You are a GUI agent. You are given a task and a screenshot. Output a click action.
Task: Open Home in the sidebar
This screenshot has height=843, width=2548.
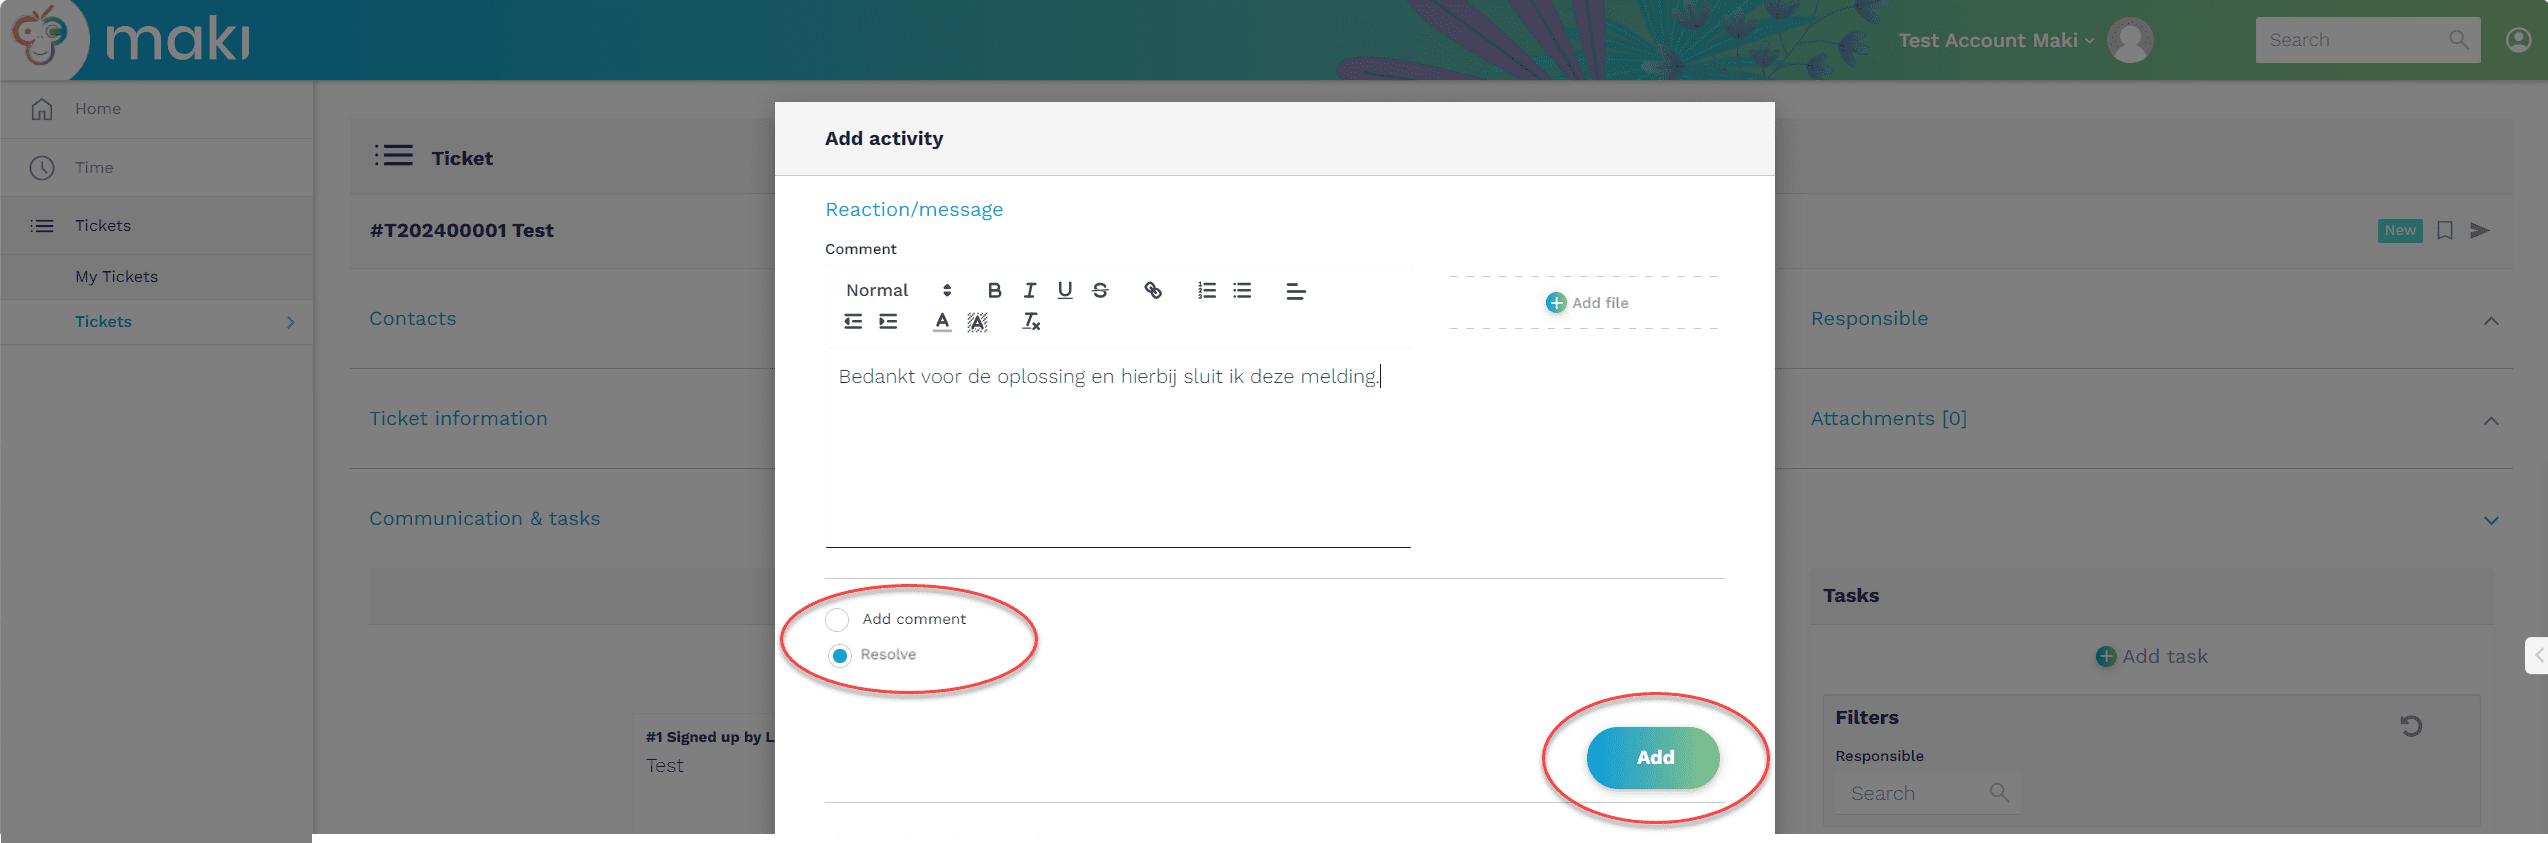click(x=97, y=109)
